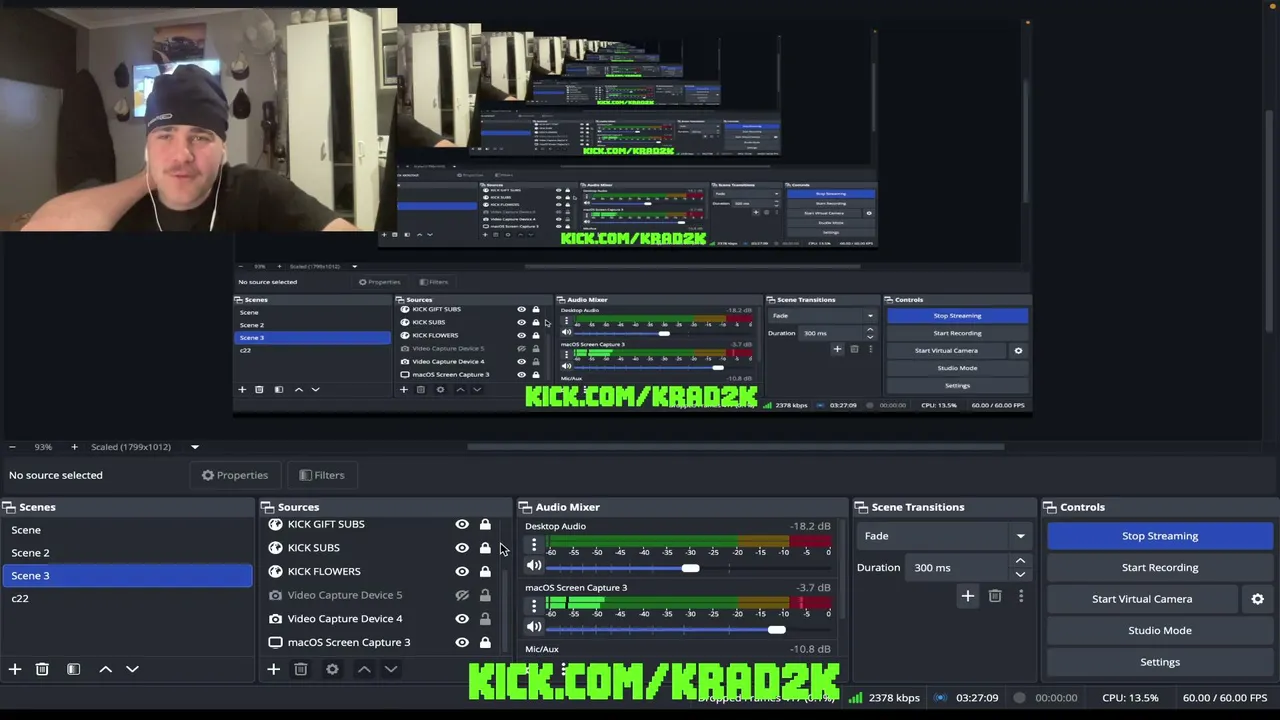Hide the KICK GIFT SUBS source
Screen dimensions: 1280x720
462,524
